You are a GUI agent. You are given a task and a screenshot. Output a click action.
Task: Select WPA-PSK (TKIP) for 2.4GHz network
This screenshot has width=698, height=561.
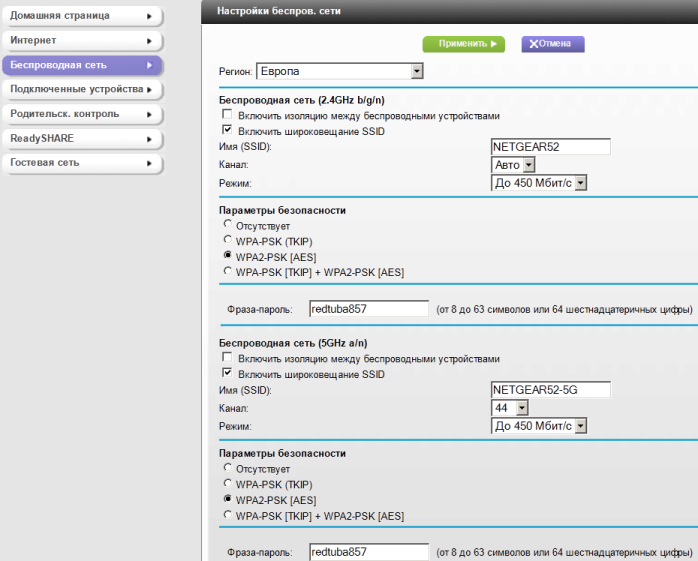[x=227, y=240]
